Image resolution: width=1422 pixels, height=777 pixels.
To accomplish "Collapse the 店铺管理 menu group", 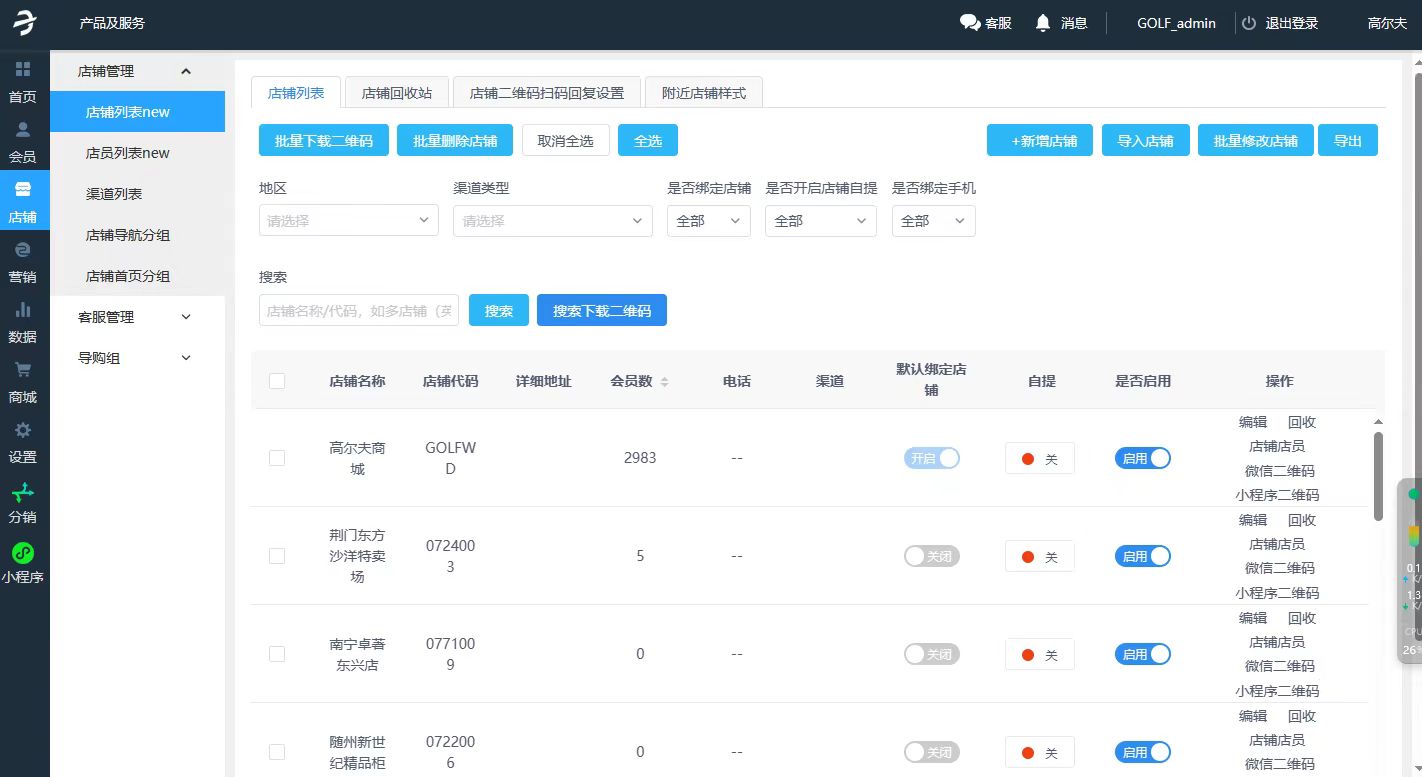I will 137,71.
